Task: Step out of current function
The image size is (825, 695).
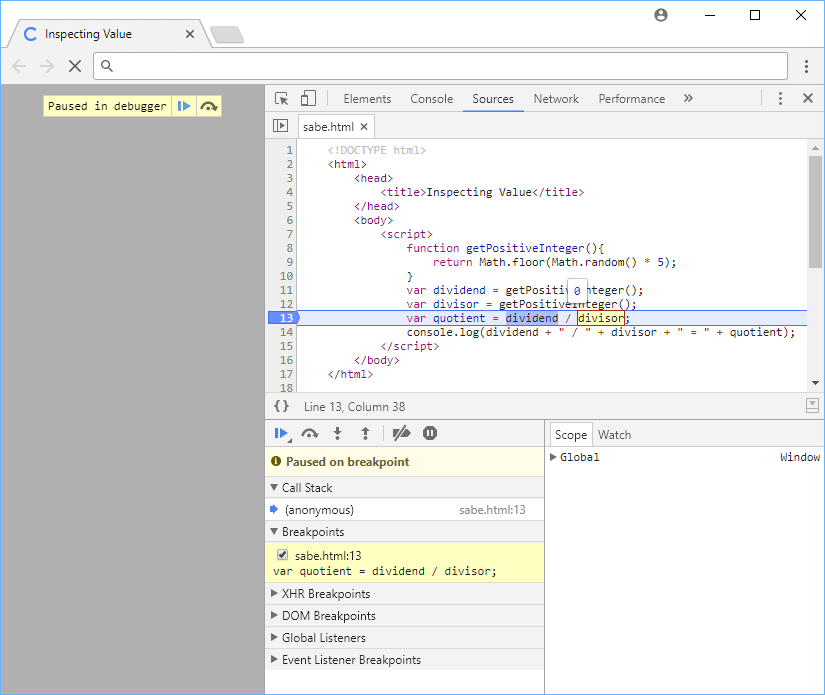Action: [x=365, y=434]
